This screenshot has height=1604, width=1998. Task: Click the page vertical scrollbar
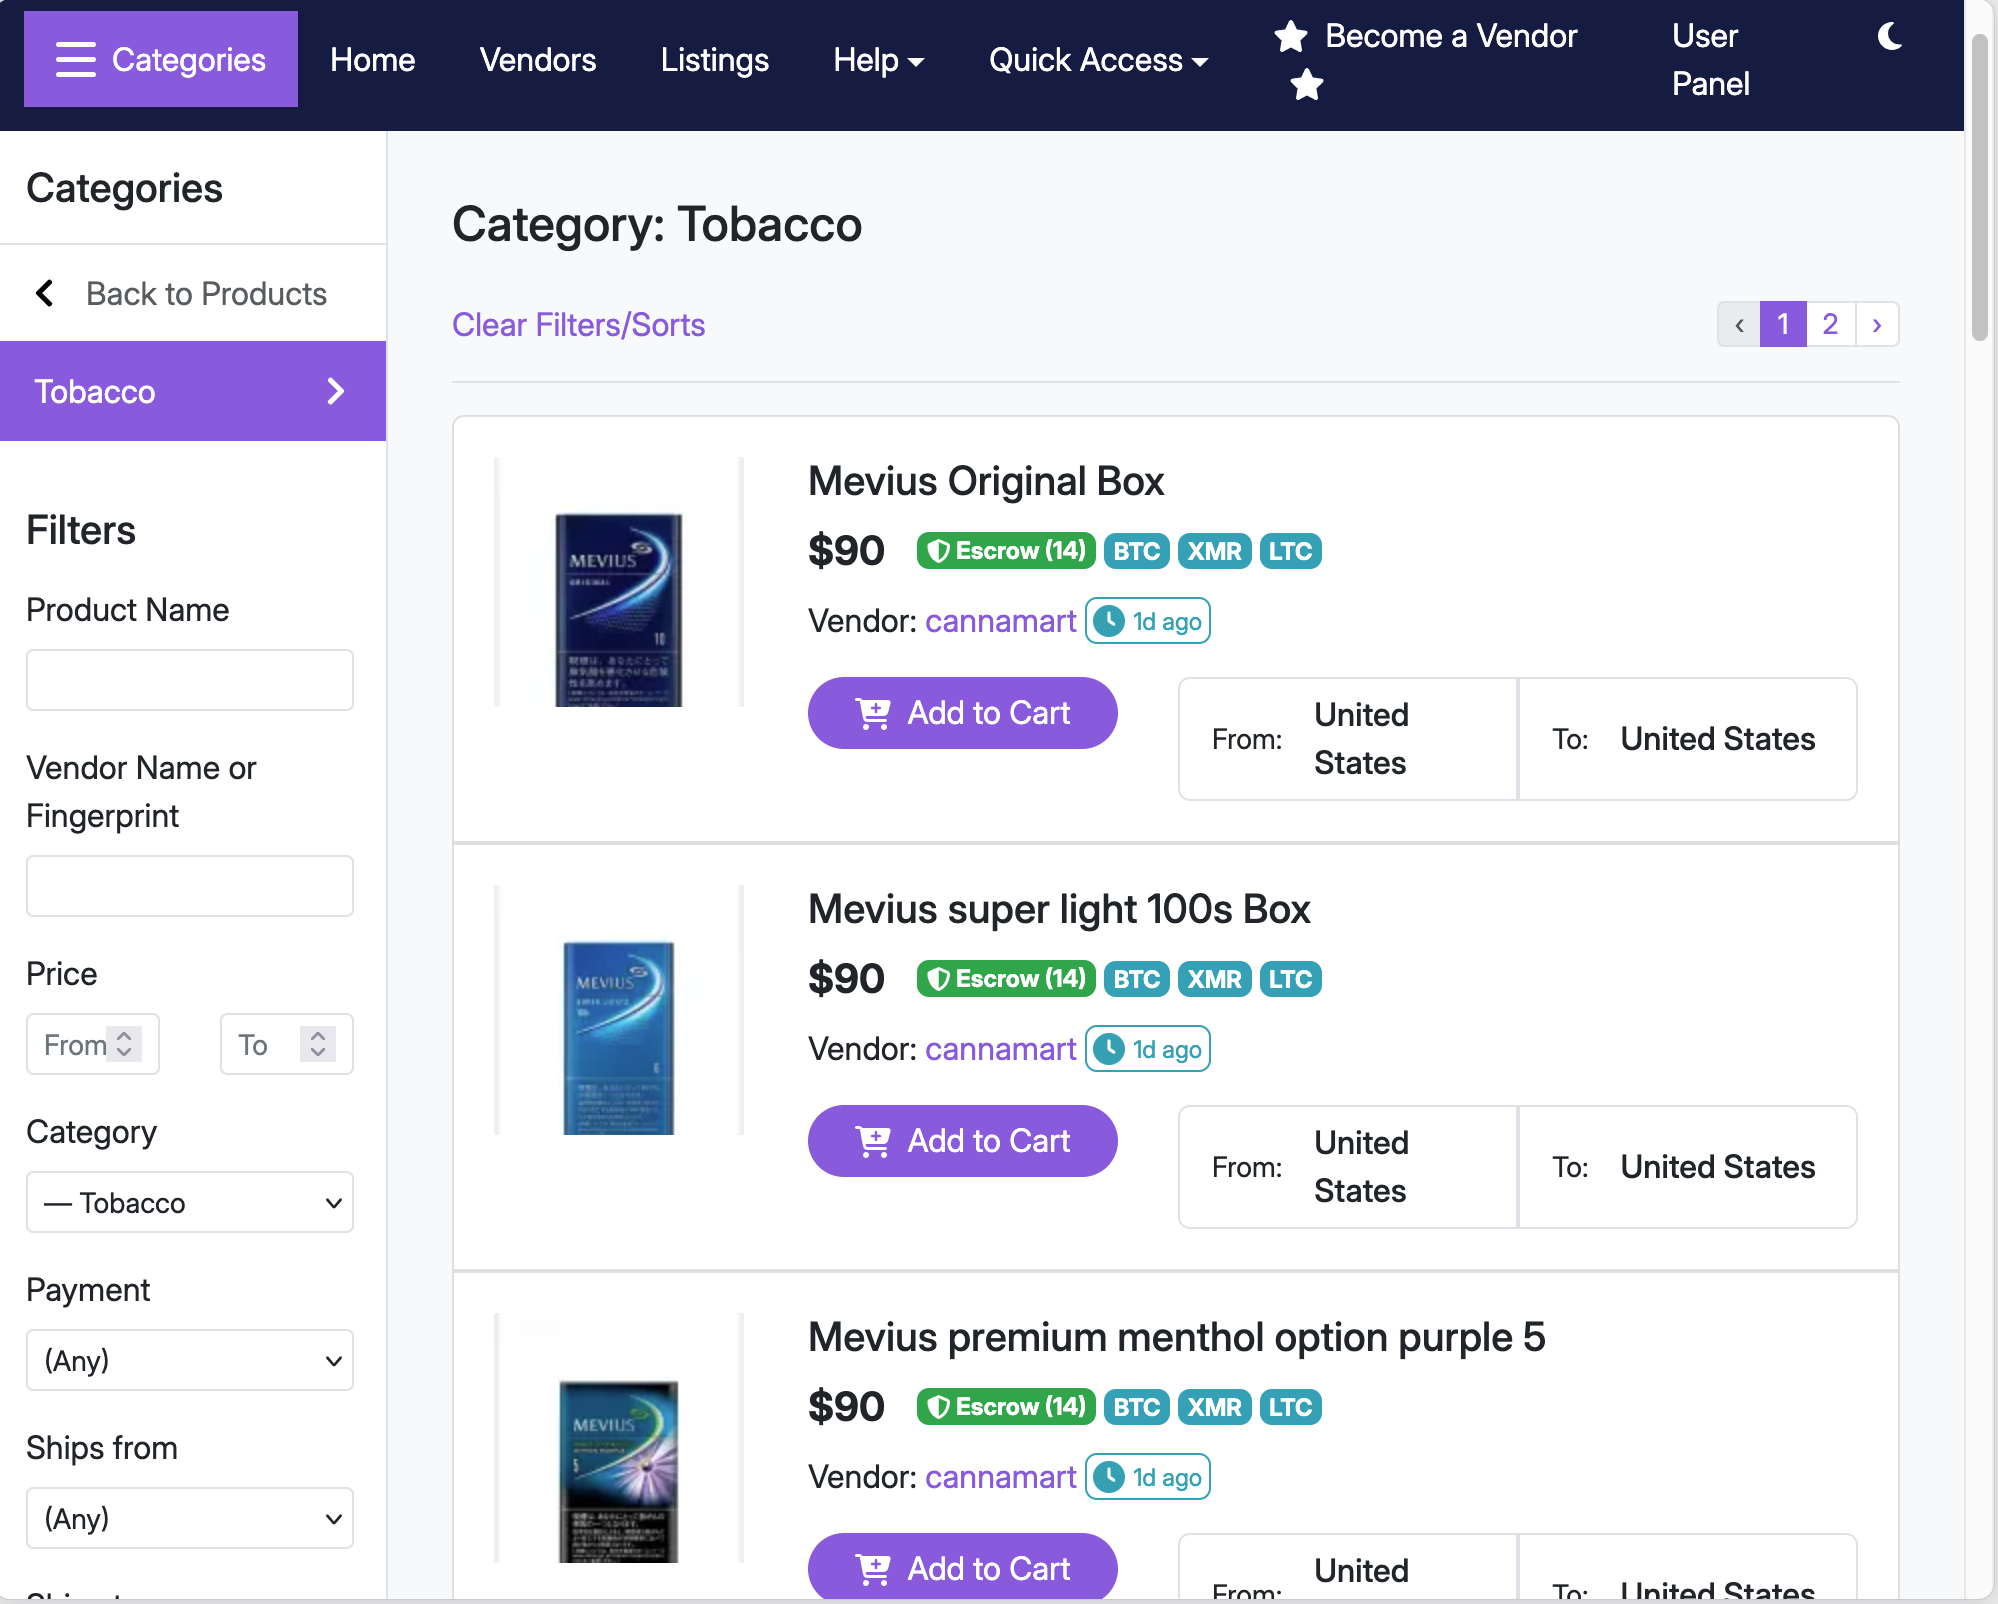tap(1980, 188)
